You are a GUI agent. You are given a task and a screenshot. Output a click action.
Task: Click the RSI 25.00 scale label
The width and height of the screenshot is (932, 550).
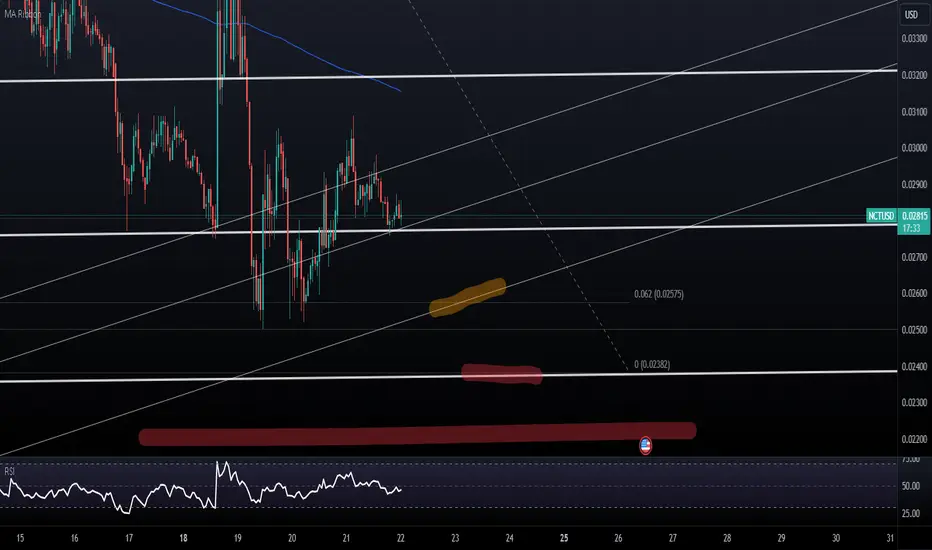(x=911, y=514)
